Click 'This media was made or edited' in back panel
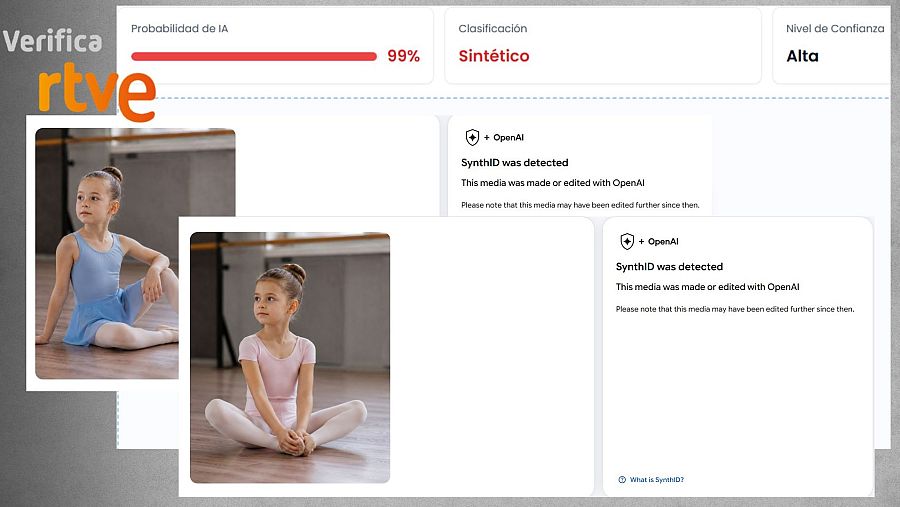900x507 pixels. pyautogui.click(x=553, y=183)
